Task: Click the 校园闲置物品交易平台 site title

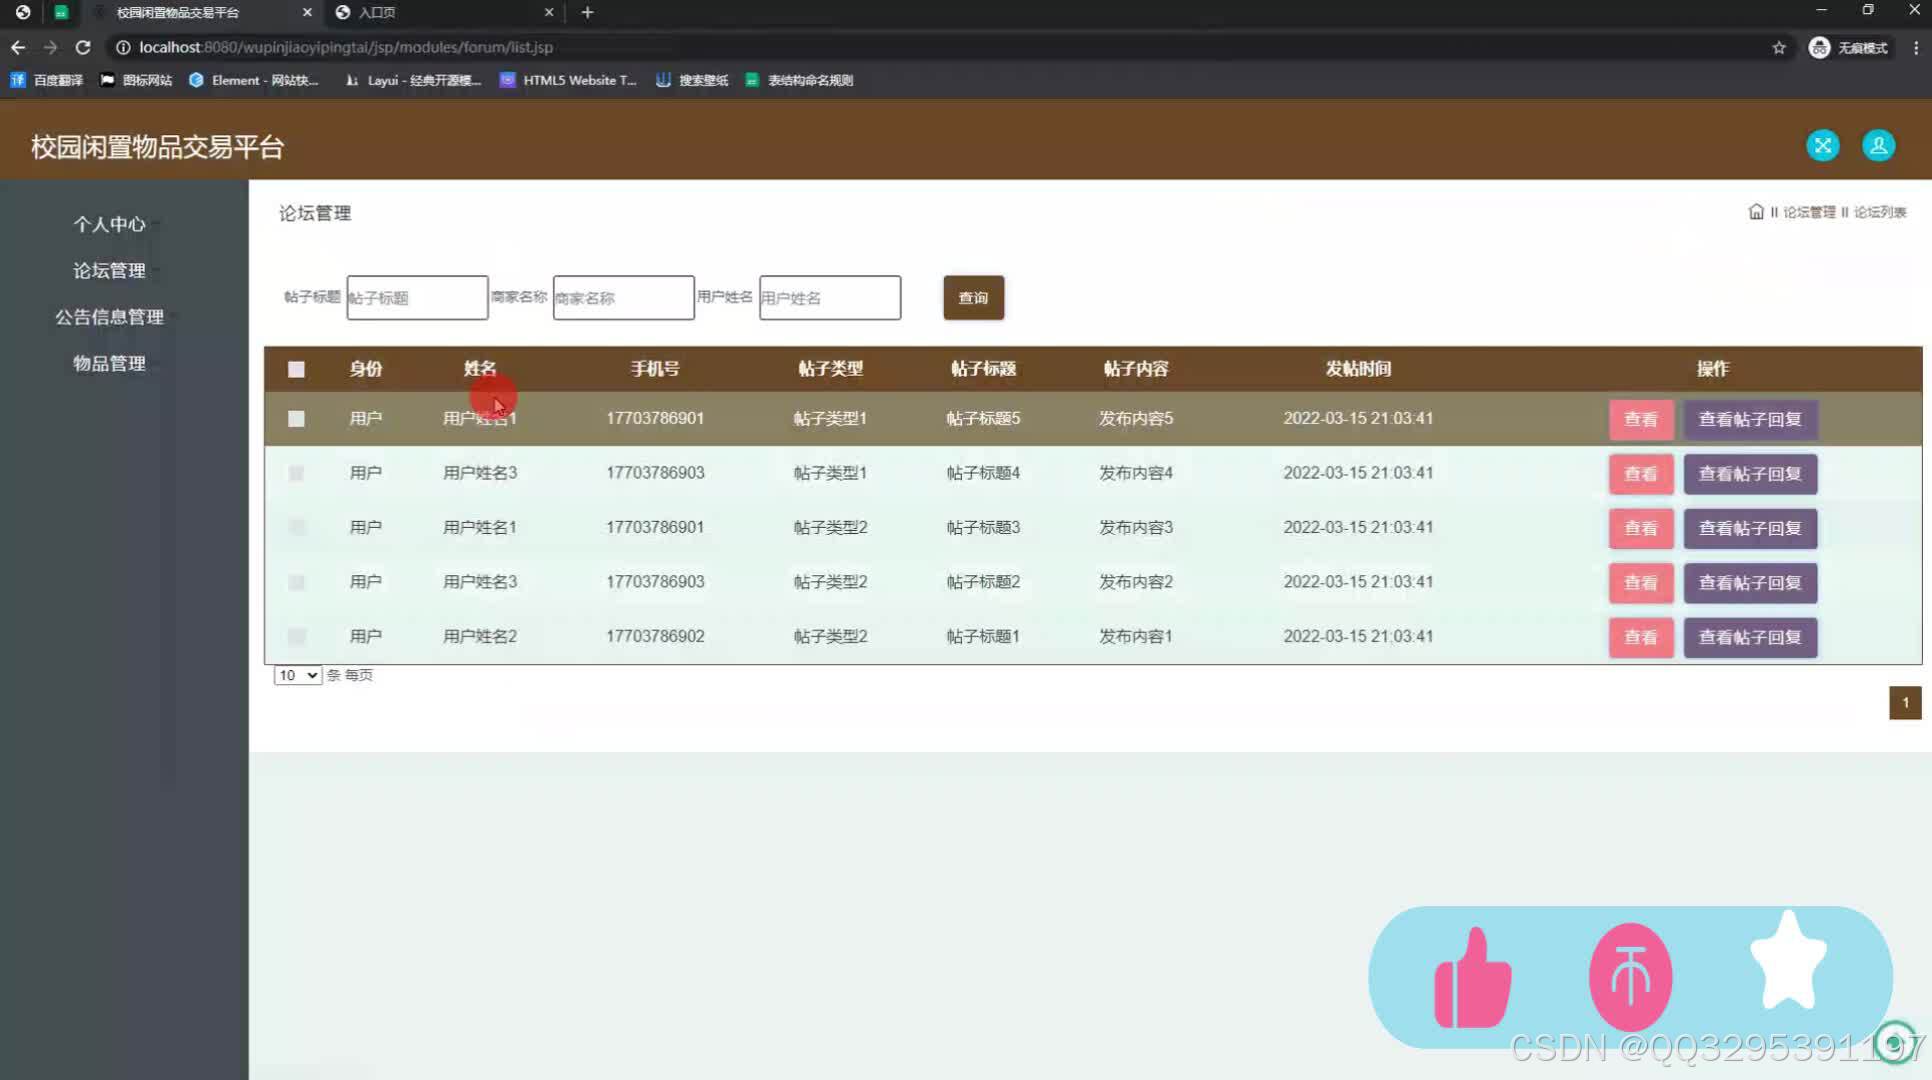Action: (x=157, y=147)
